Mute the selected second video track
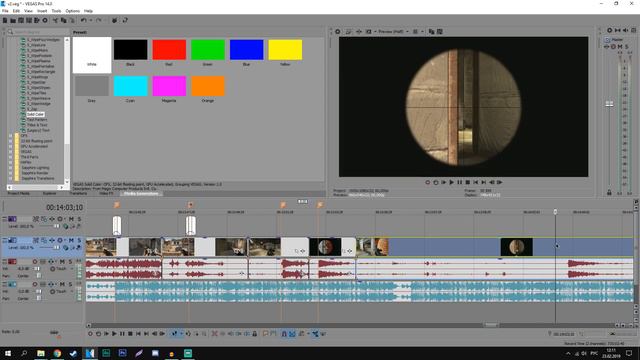The height and width of the screenshot is (360, 640). (x=71, y=240)
